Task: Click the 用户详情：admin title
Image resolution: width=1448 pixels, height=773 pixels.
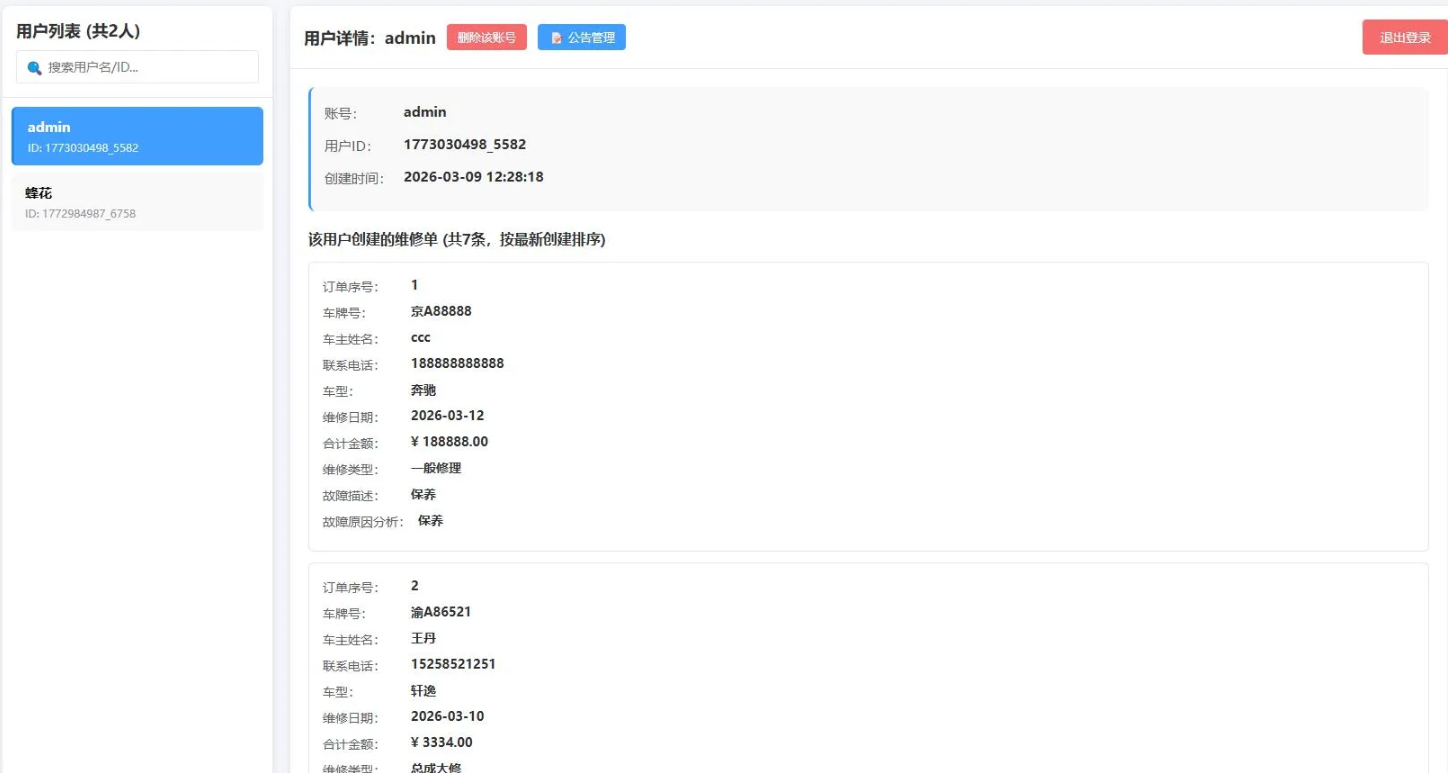Action: point(370,38)
